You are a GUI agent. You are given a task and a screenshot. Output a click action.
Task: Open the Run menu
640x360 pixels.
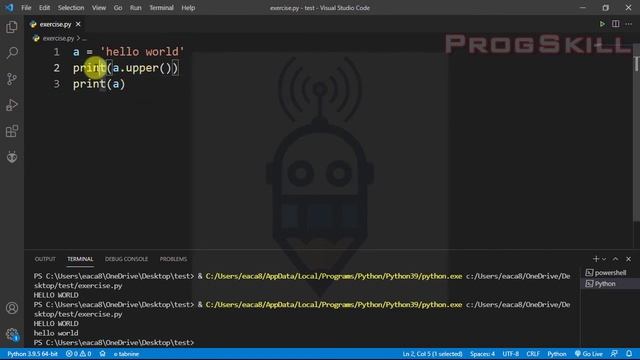[136, 8]
